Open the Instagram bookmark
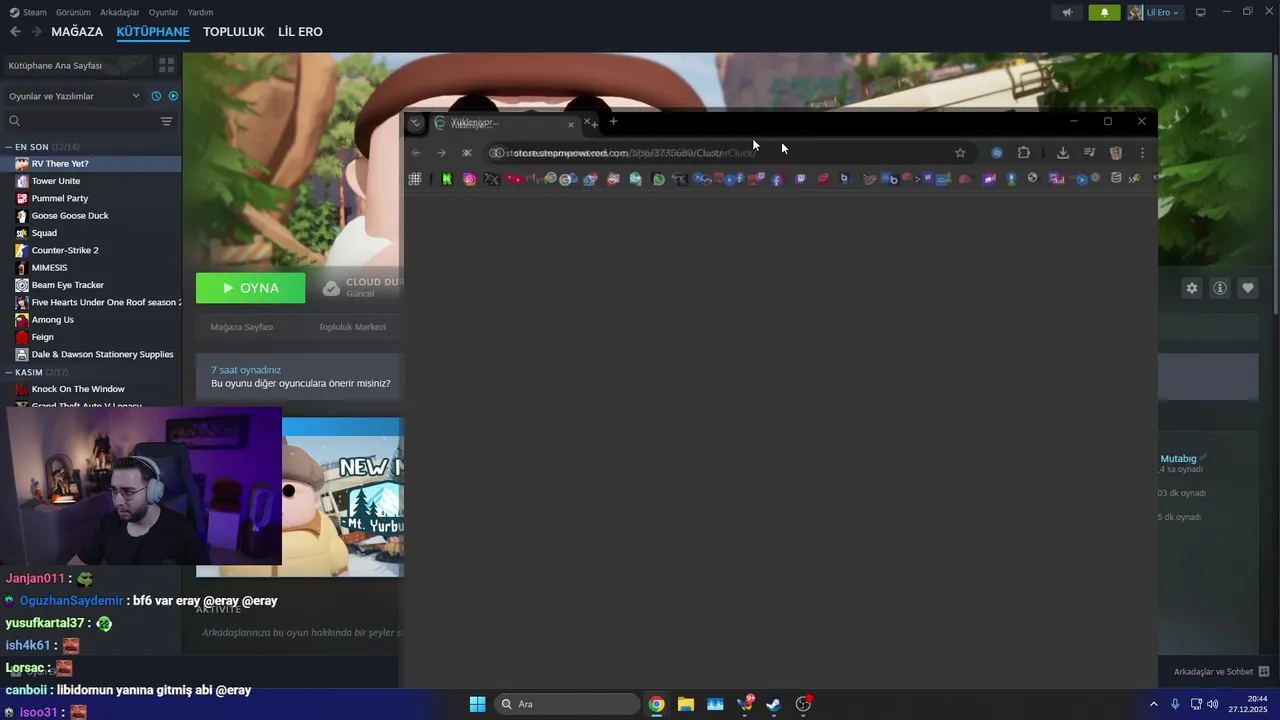The height and width of the screenshot is (720, 1280). tap(470, 179)
